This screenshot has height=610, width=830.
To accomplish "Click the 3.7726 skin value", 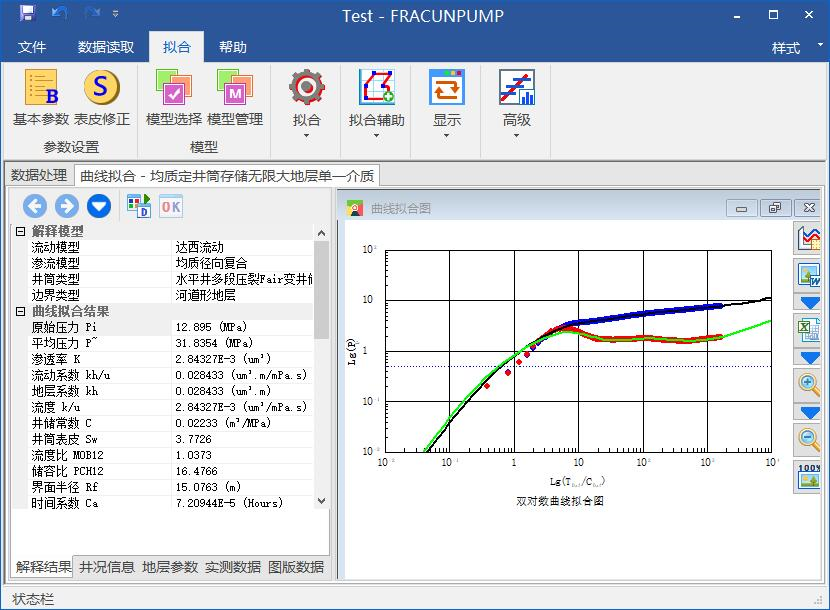I will point(193,439).
